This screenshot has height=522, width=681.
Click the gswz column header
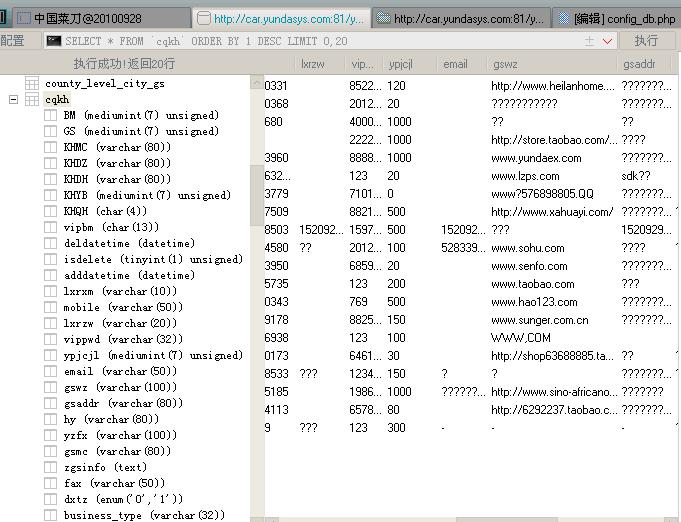point(552,64)
